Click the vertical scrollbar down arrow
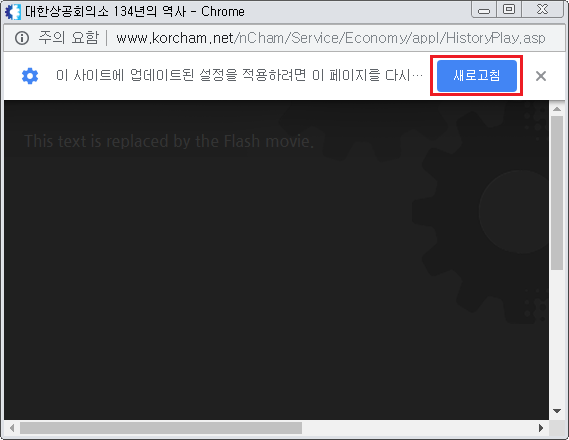This screenshot has height=440, width=569. coord(557,411)
